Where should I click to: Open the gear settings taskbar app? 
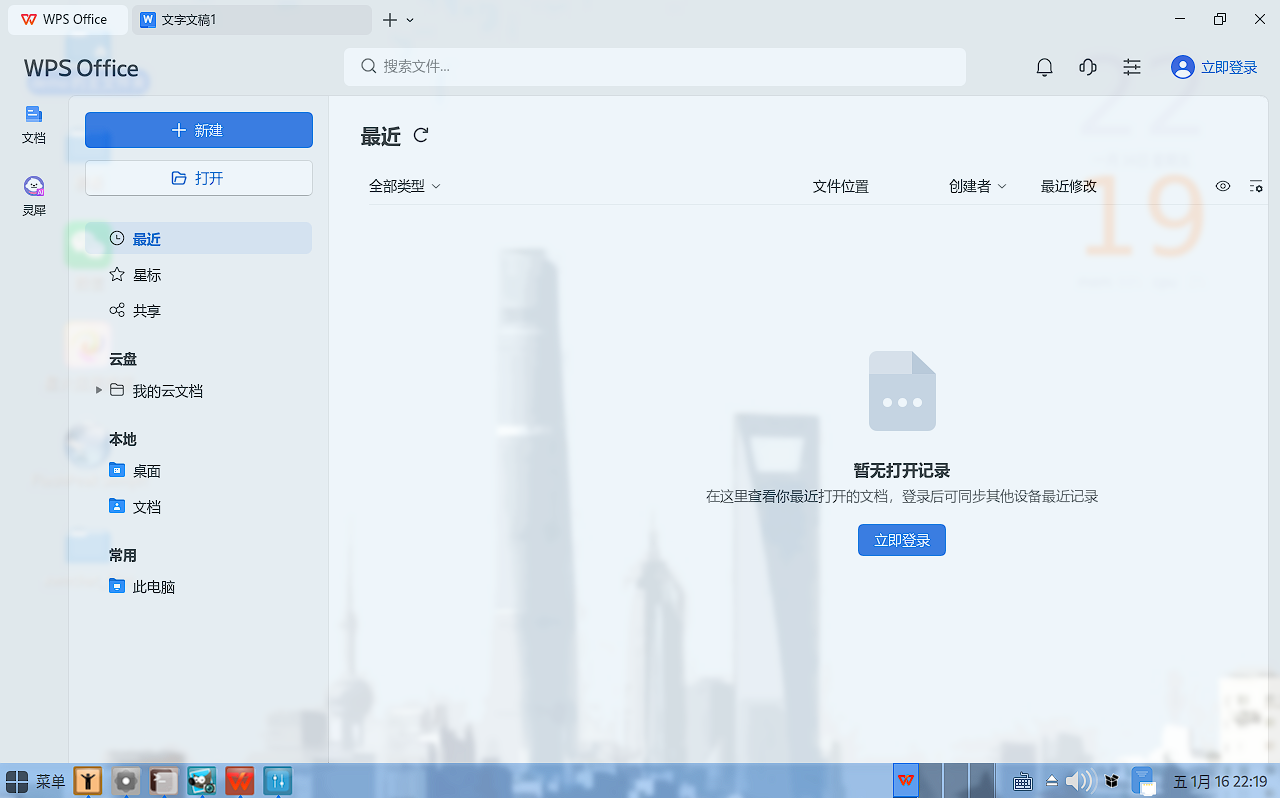pos(125,781)
